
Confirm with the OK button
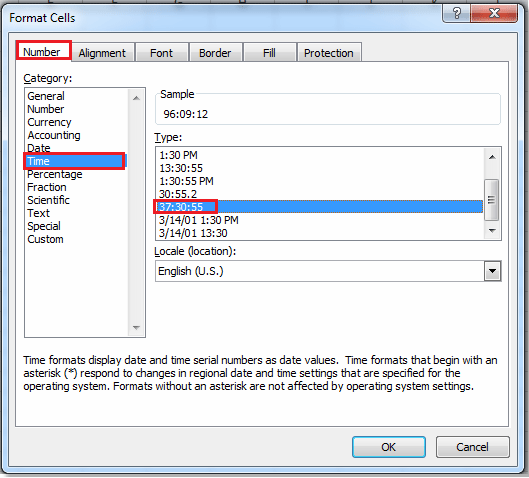pyautogui.click(x=389, y=447)
